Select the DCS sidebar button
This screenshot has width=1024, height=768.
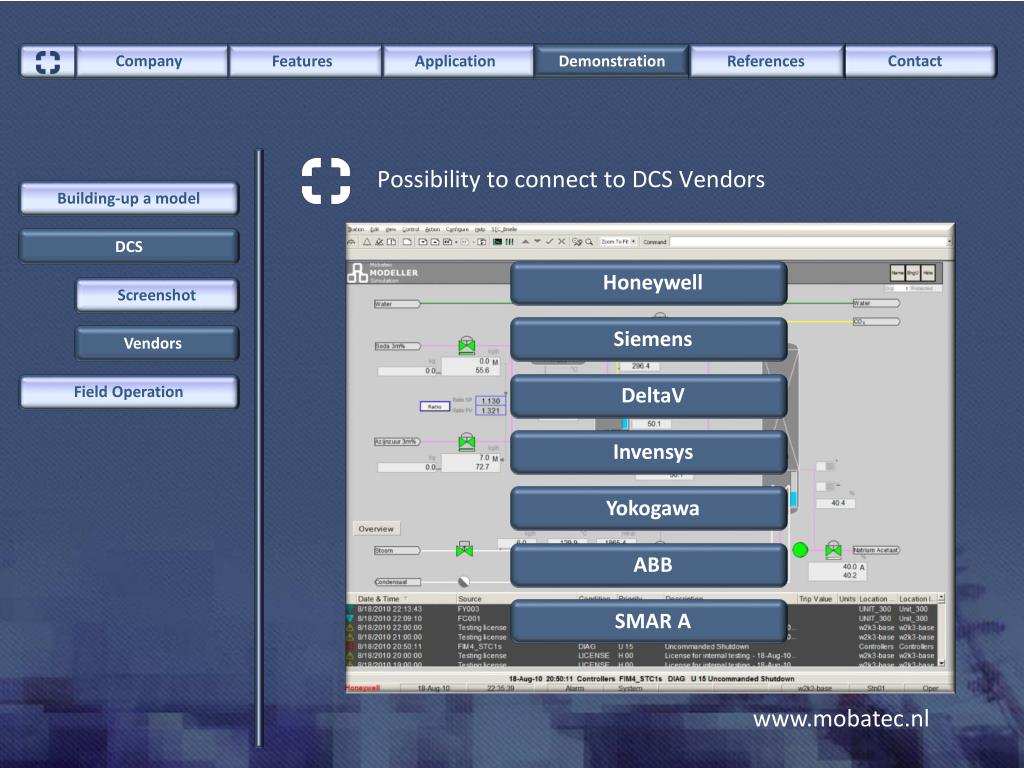coord(129,246)
